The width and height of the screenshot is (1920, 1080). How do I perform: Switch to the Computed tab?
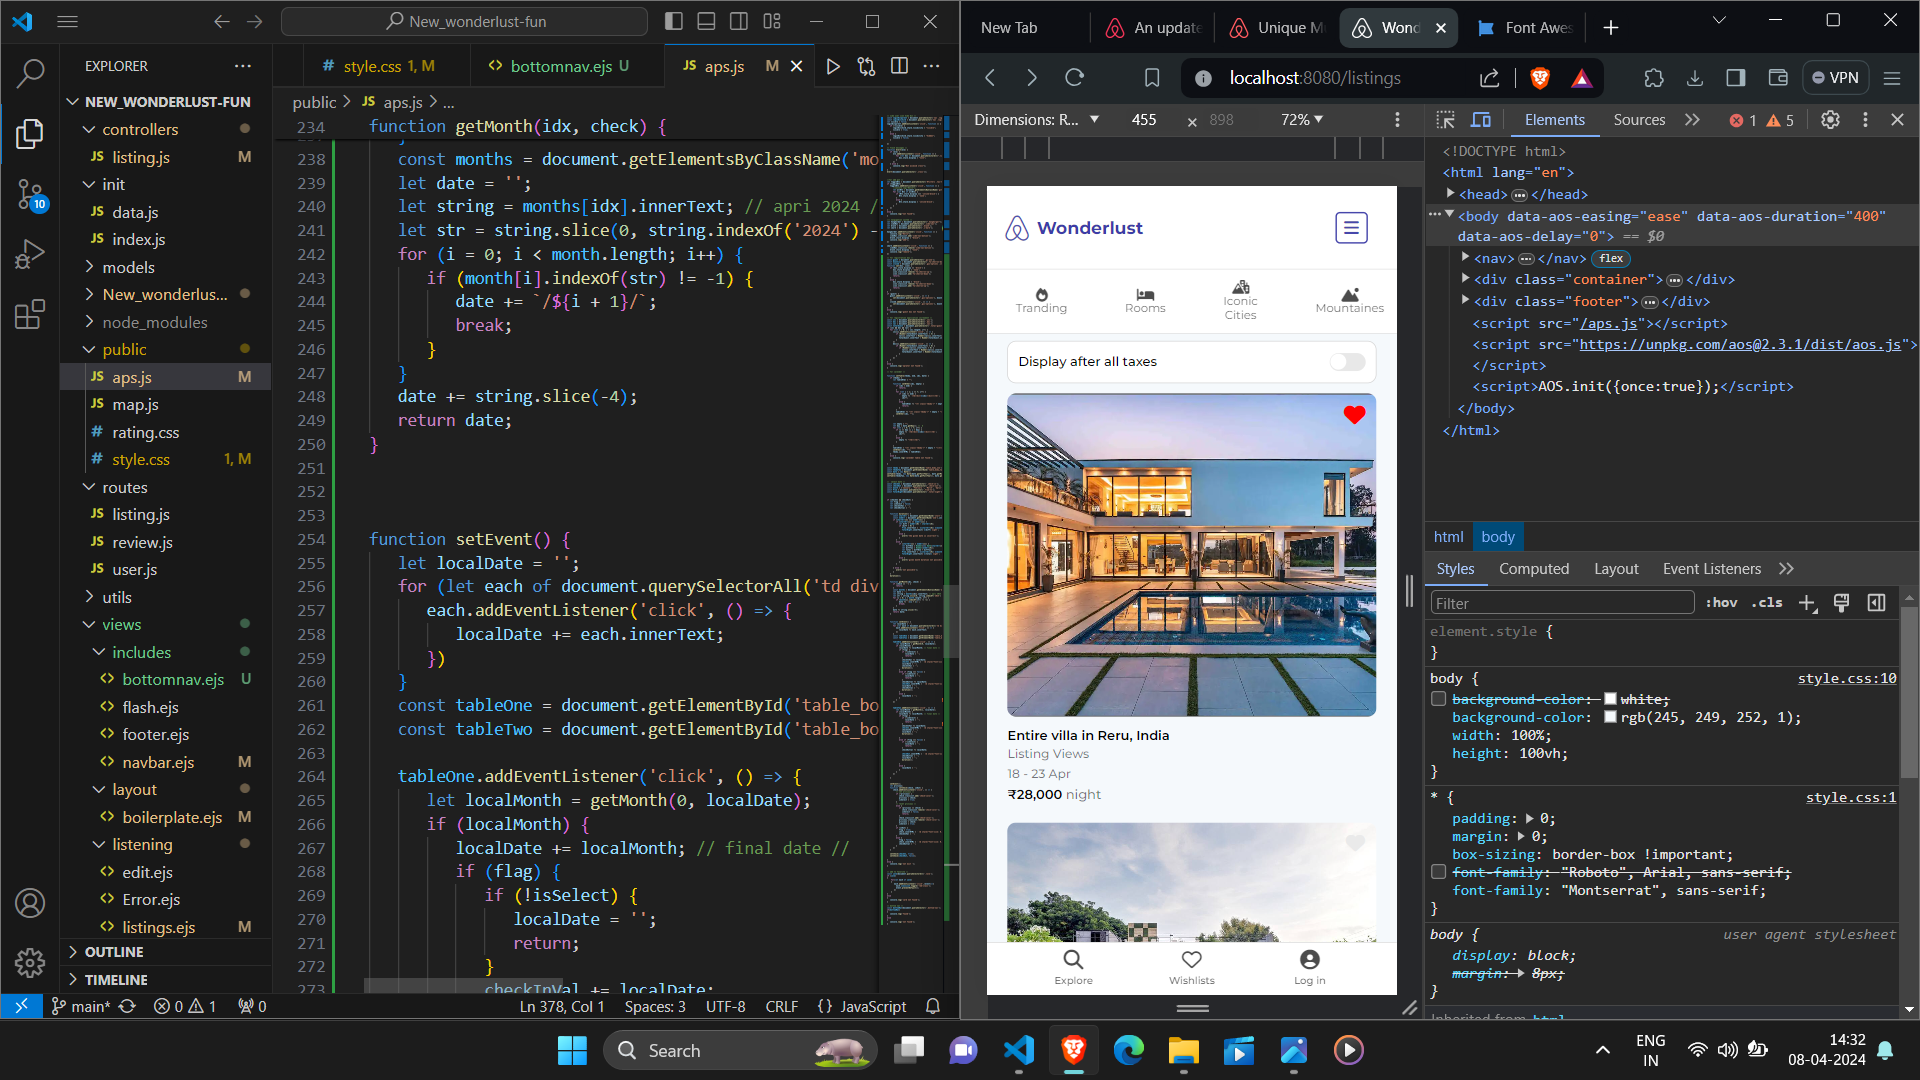(x=1533, y=569)
